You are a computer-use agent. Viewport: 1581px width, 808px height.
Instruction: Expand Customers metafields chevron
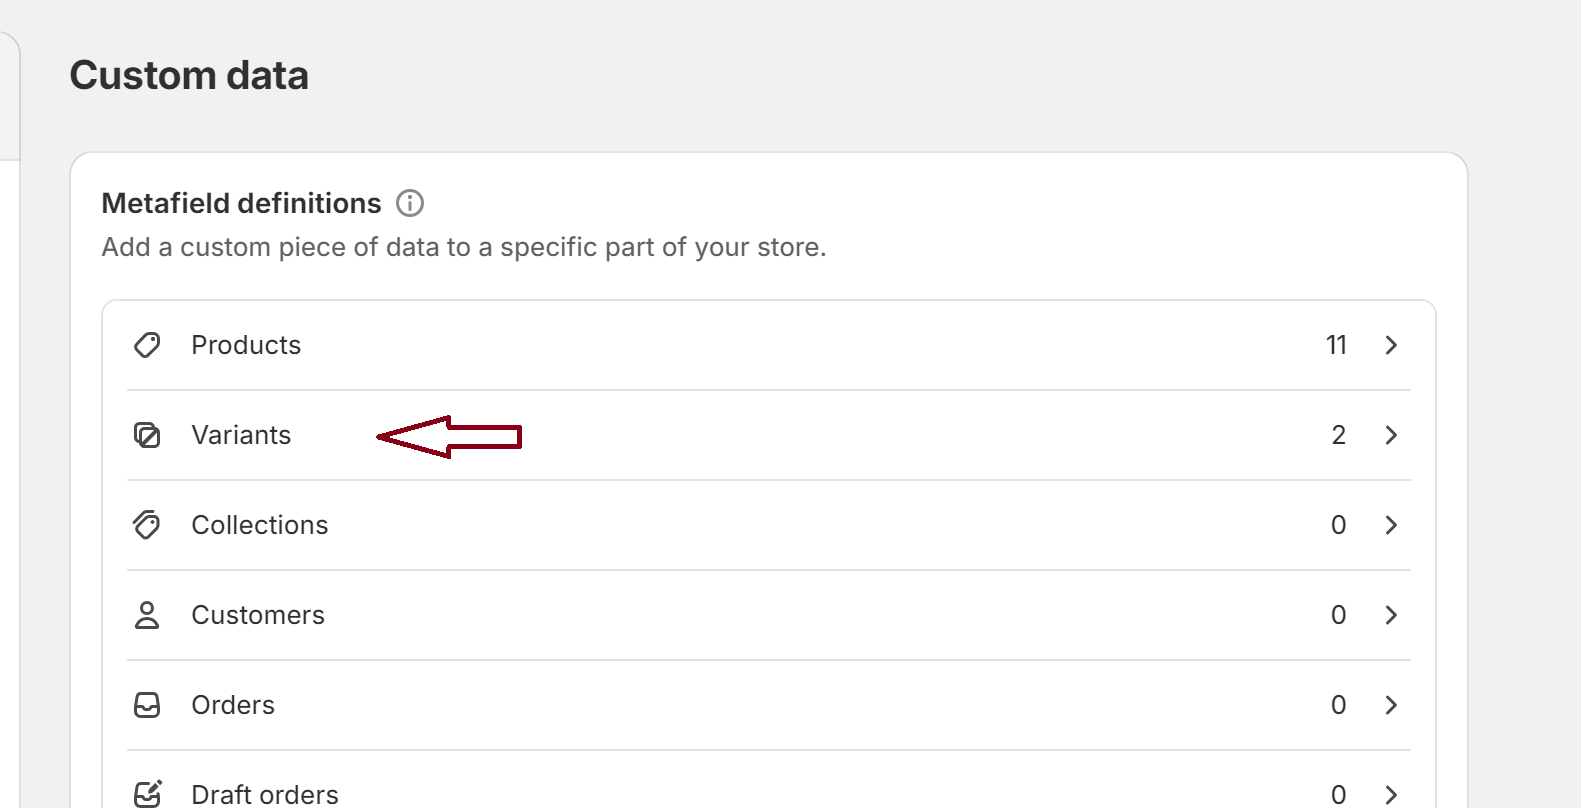pos(1391,615)
